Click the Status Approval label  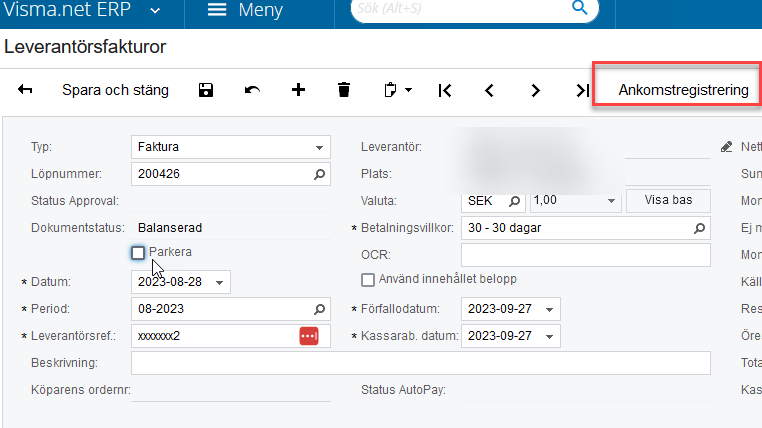75,201
